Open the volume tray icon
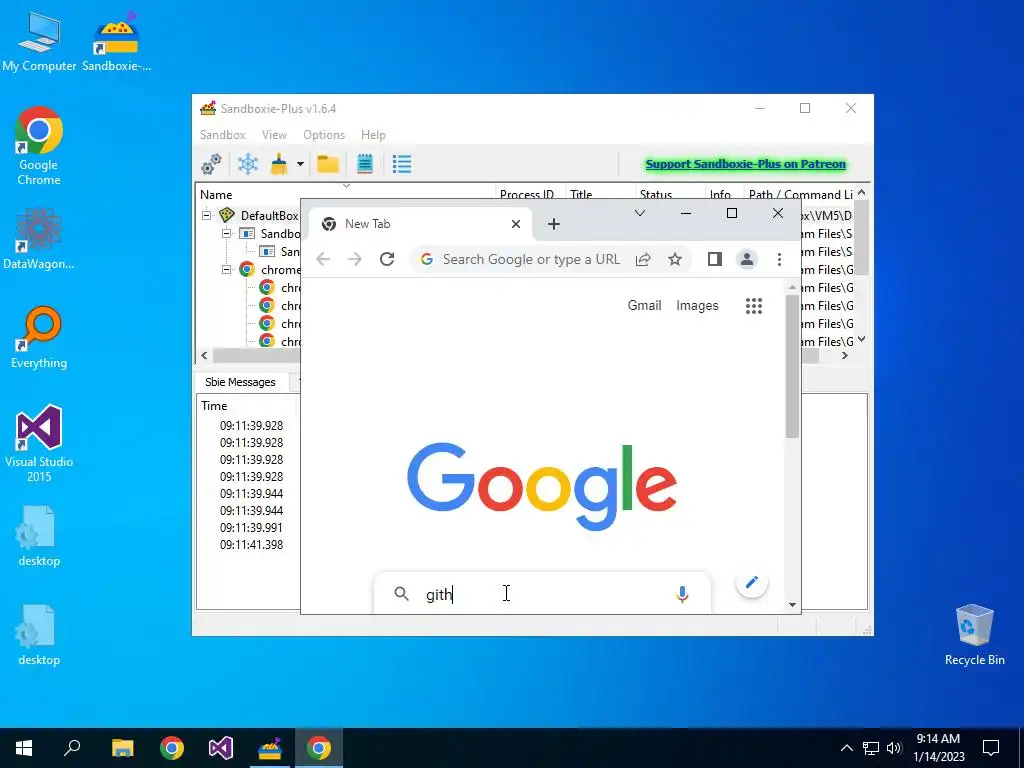This screenshot has height=768, width=1024. [x=894, y=748]
